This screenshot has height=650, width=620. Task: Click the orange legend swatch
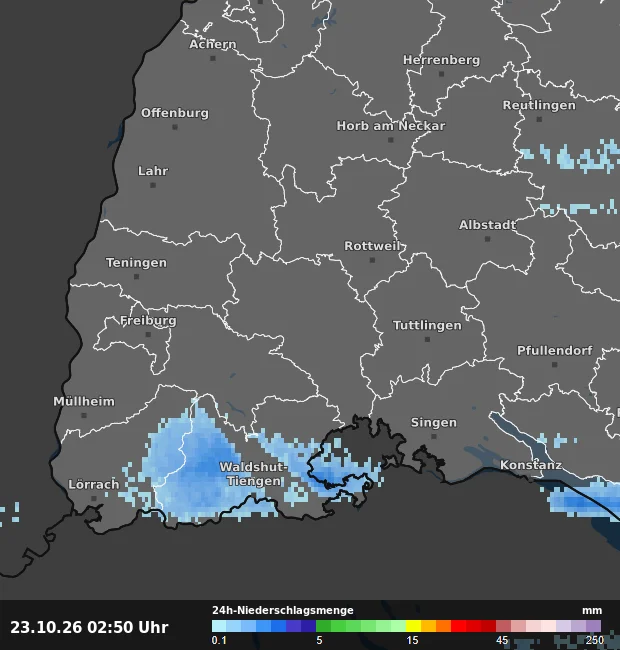443,626
